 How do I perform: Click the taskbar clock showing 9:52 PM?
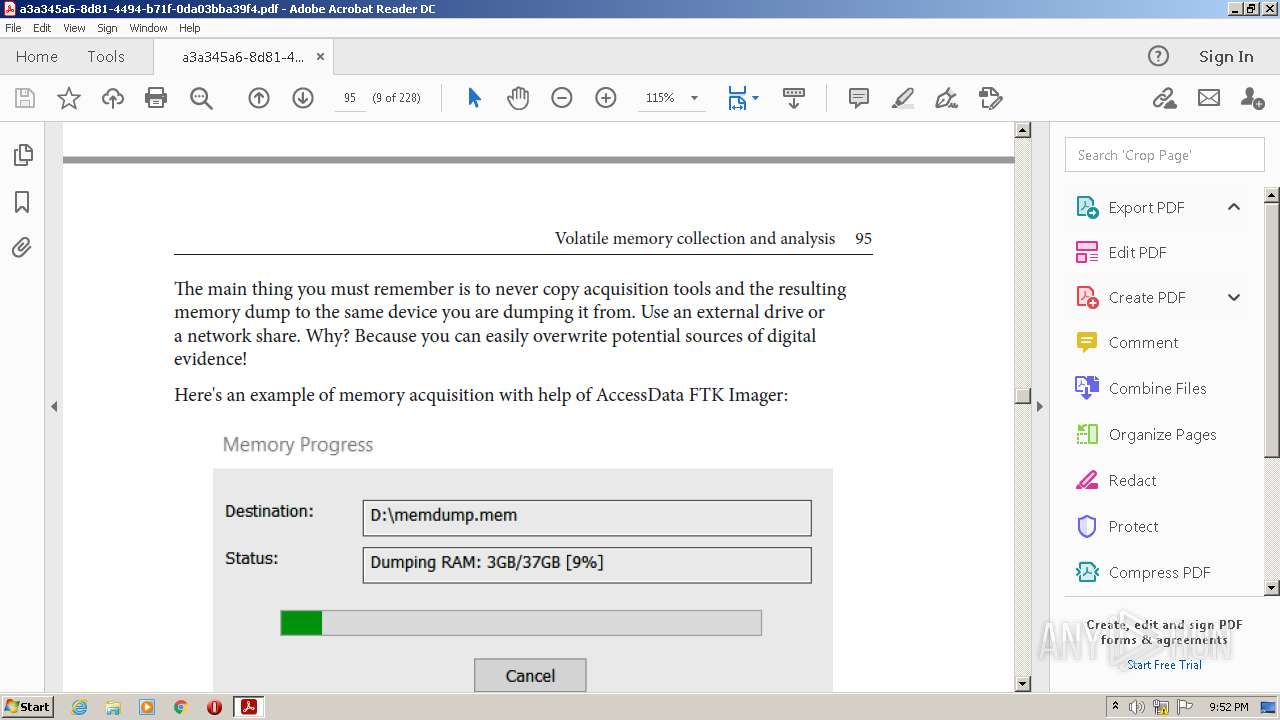point(1228,707)
